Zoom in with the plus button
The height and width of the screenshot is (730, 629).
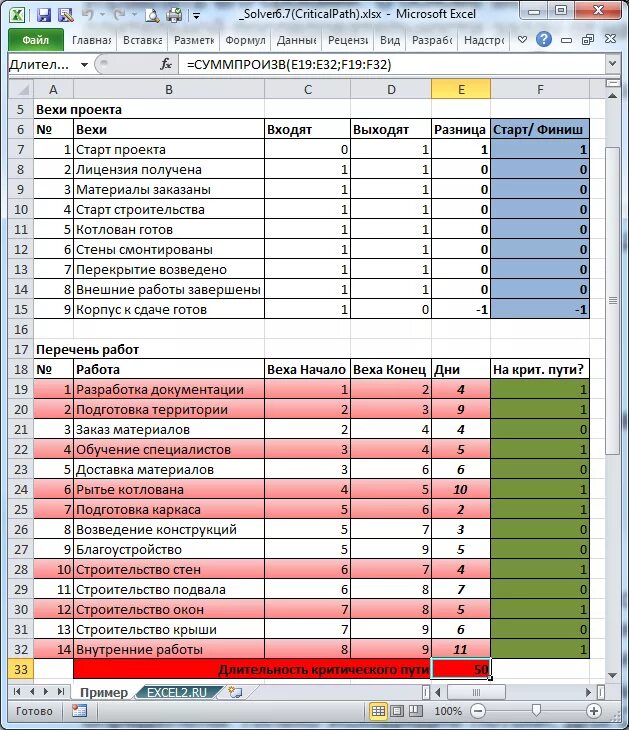[x=594, y=711]
